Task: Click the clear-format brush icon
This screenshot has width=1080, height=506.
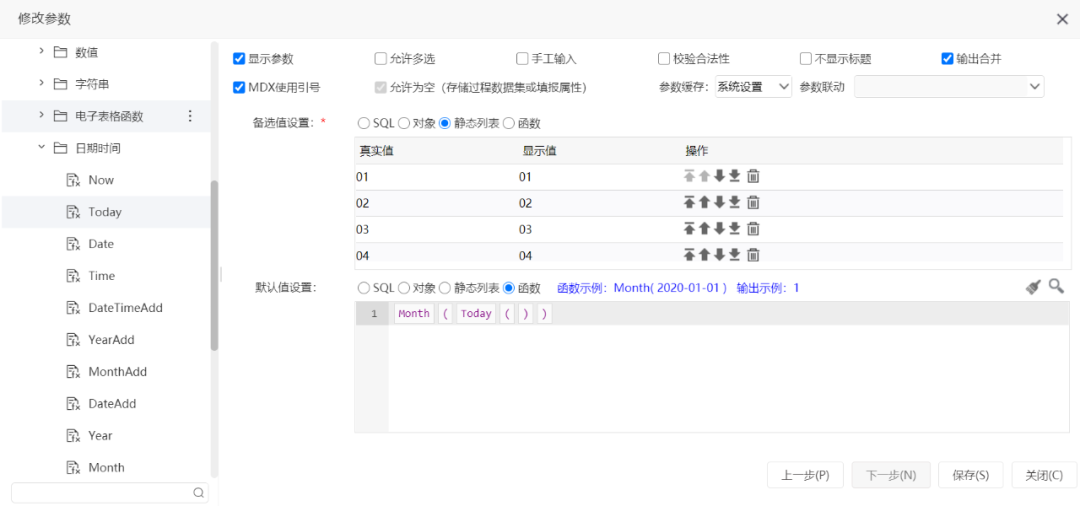Action: pos(1033,287)
